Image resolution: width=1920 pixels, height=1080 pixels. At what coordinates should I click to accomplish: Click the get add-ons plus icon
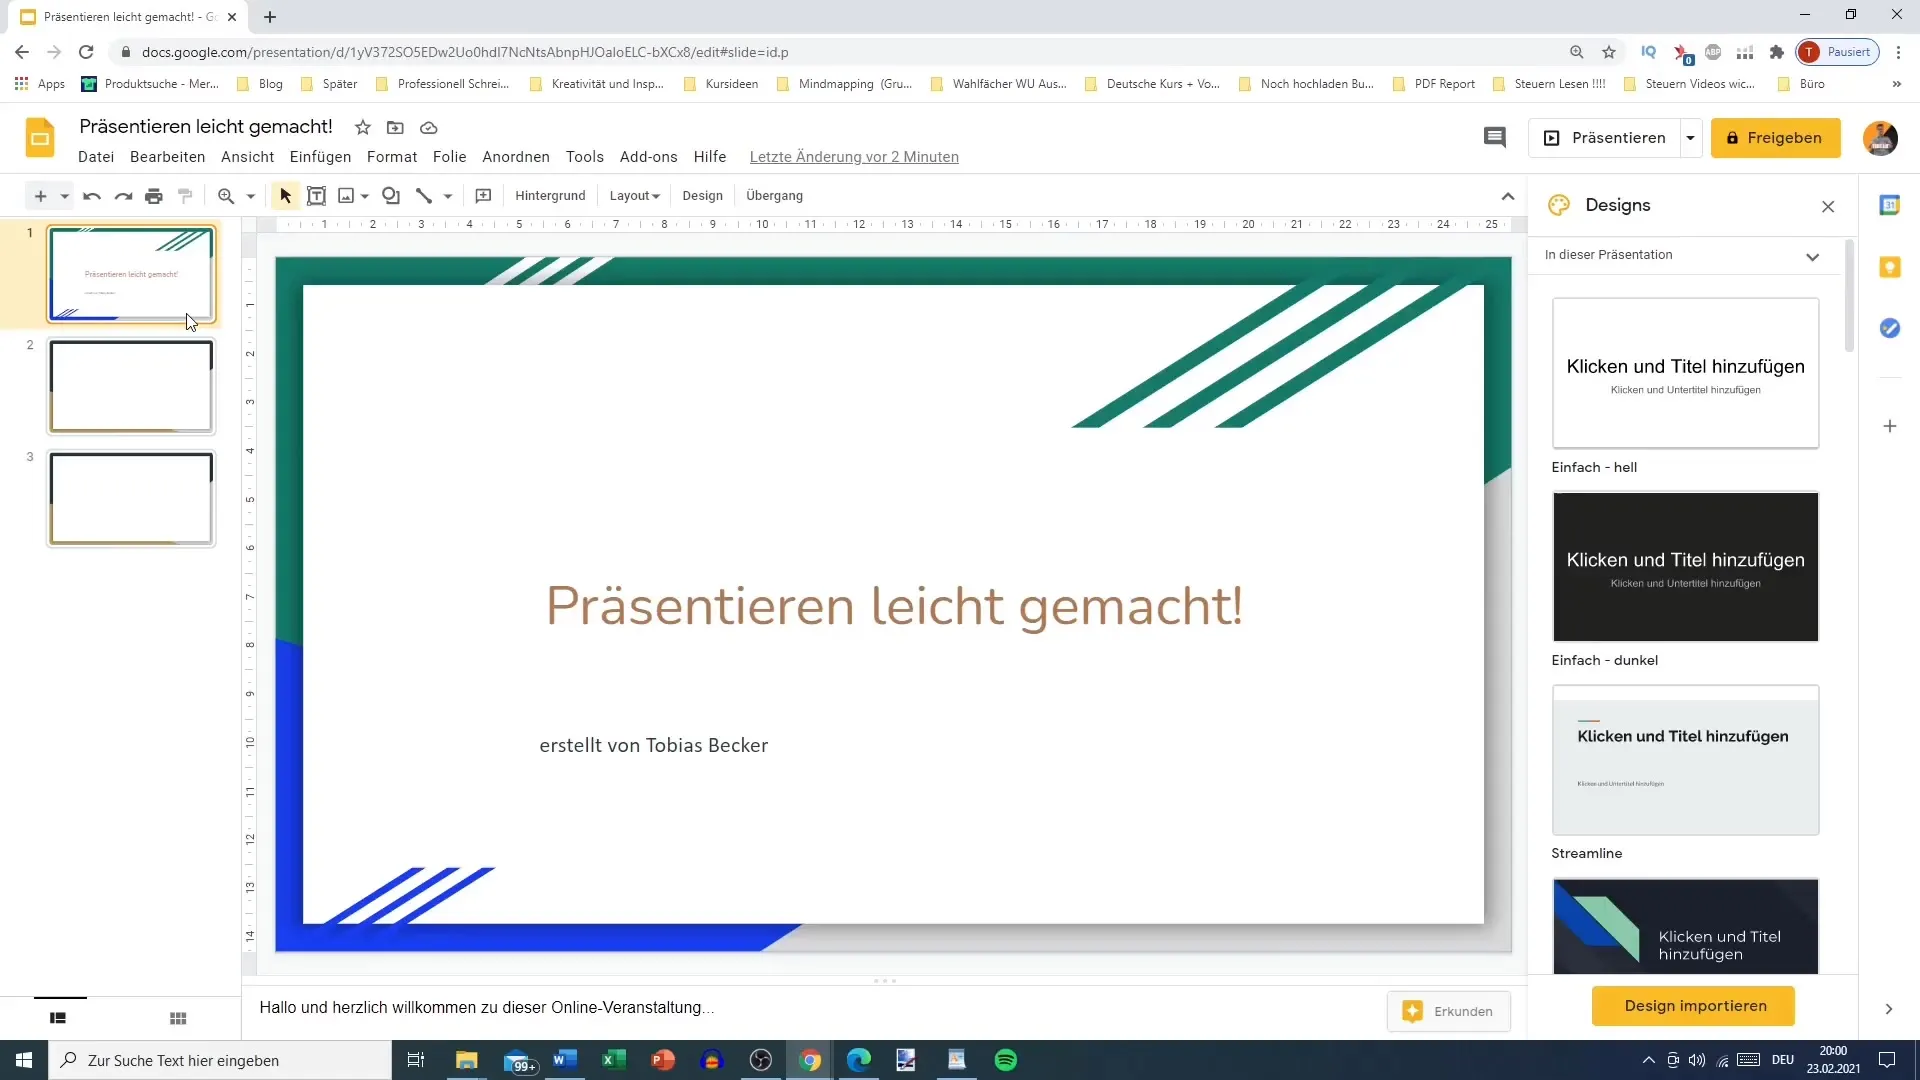tap(1889, 426)
